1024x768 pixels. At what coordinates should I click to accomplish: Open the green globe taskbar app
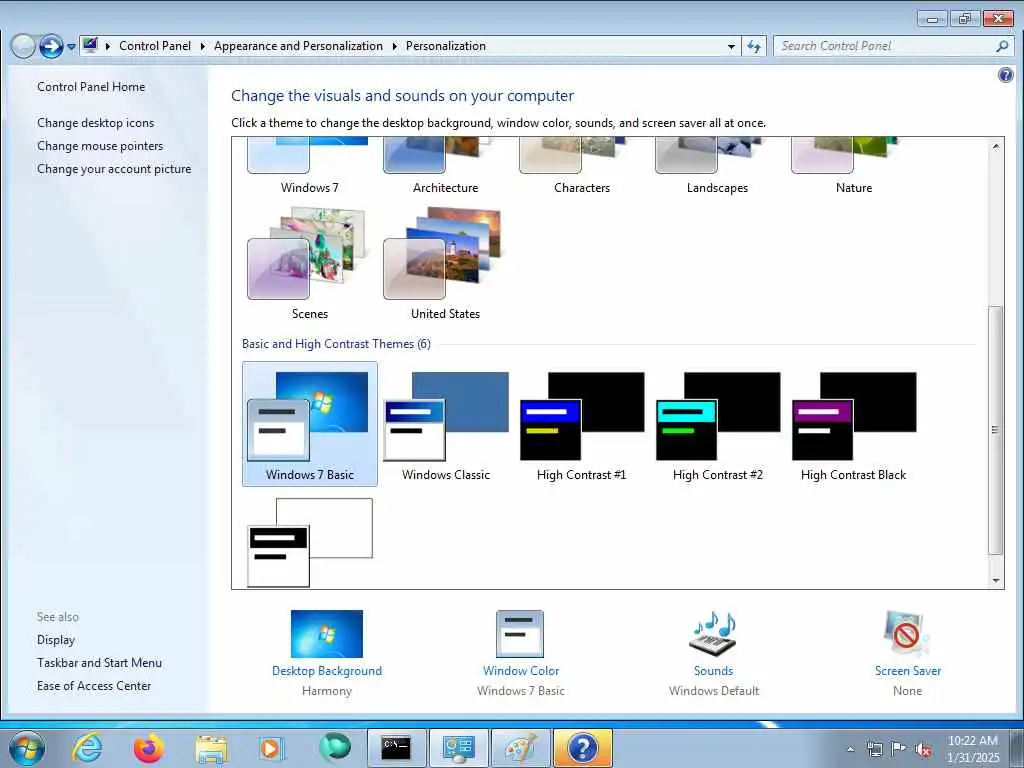(x=334, y=748)
